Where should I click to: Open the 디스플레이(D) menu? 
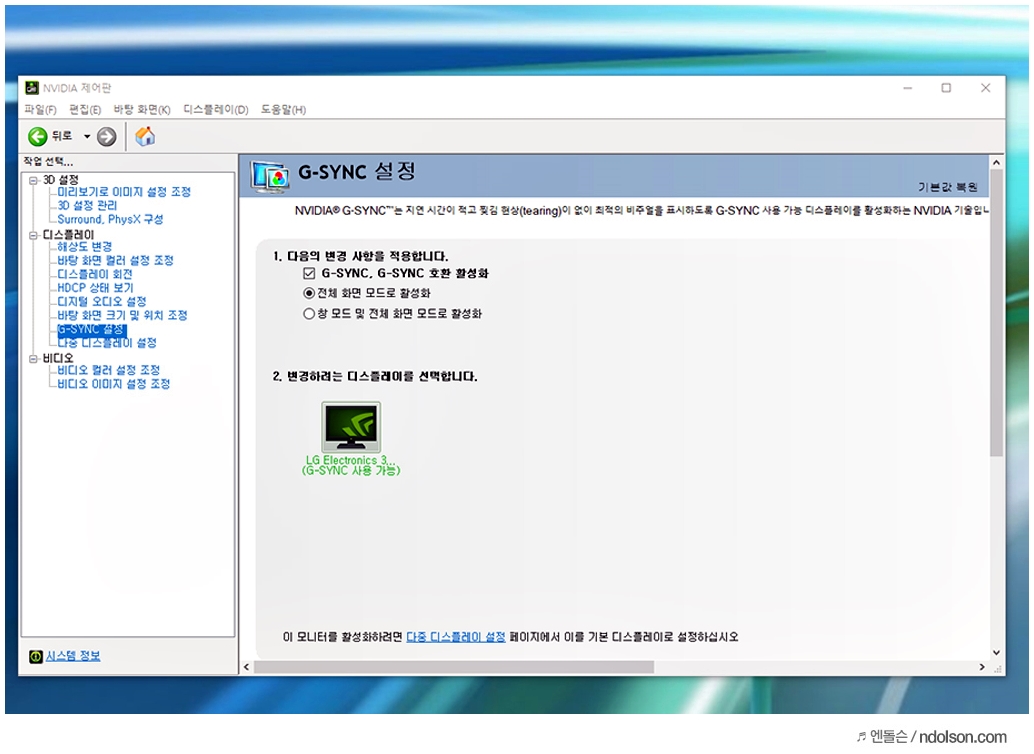coord(216,110)
